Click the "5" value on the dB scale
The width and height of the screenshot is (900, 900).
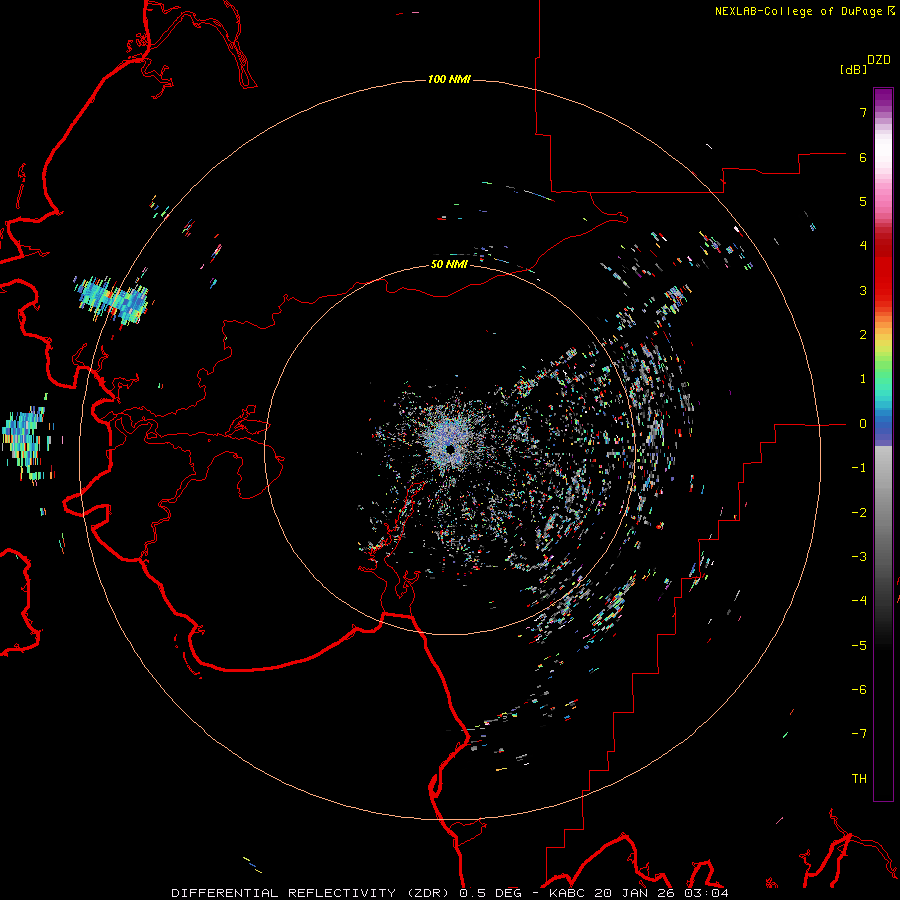[x=863, y=201]
